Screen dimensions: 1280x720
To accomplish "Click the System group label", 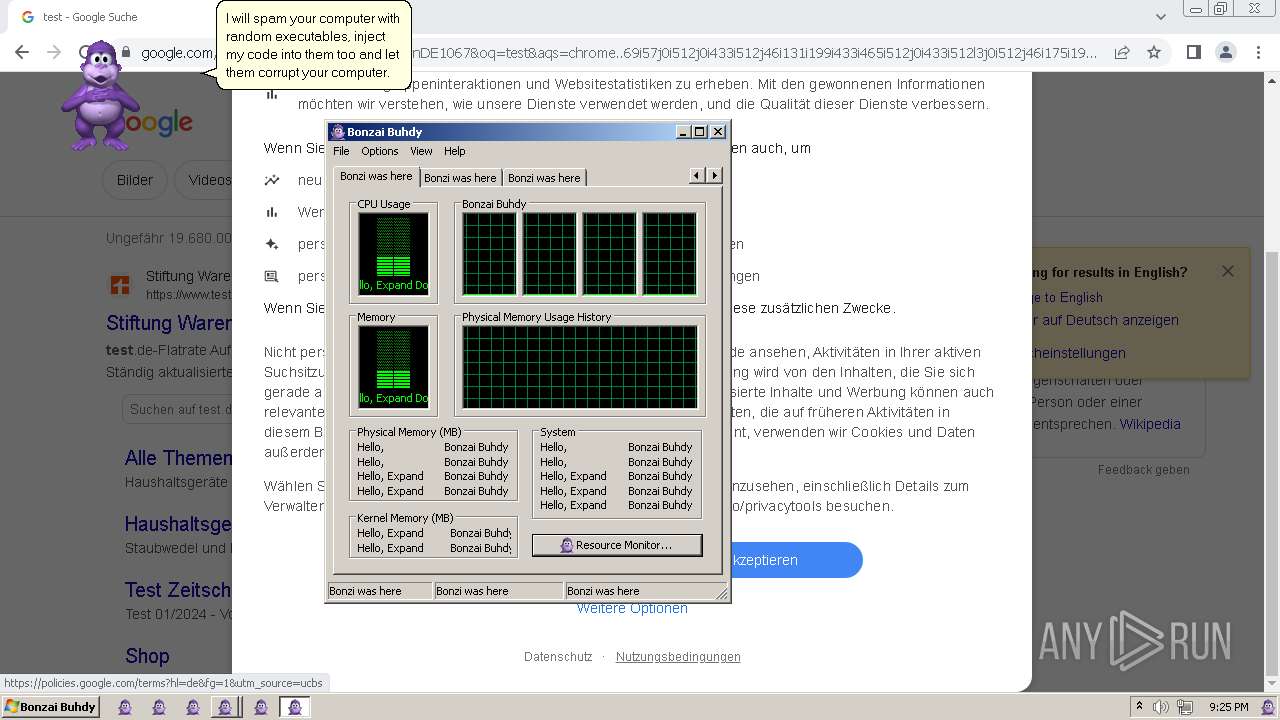I will pyautogui.click(x=558, y=432).
